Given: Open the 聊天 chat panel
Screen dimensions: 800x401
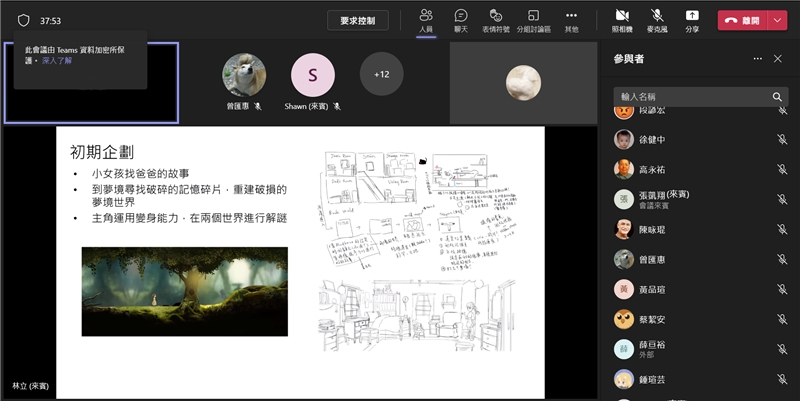Looking at the screenshot, I should [x=460, y=20].
